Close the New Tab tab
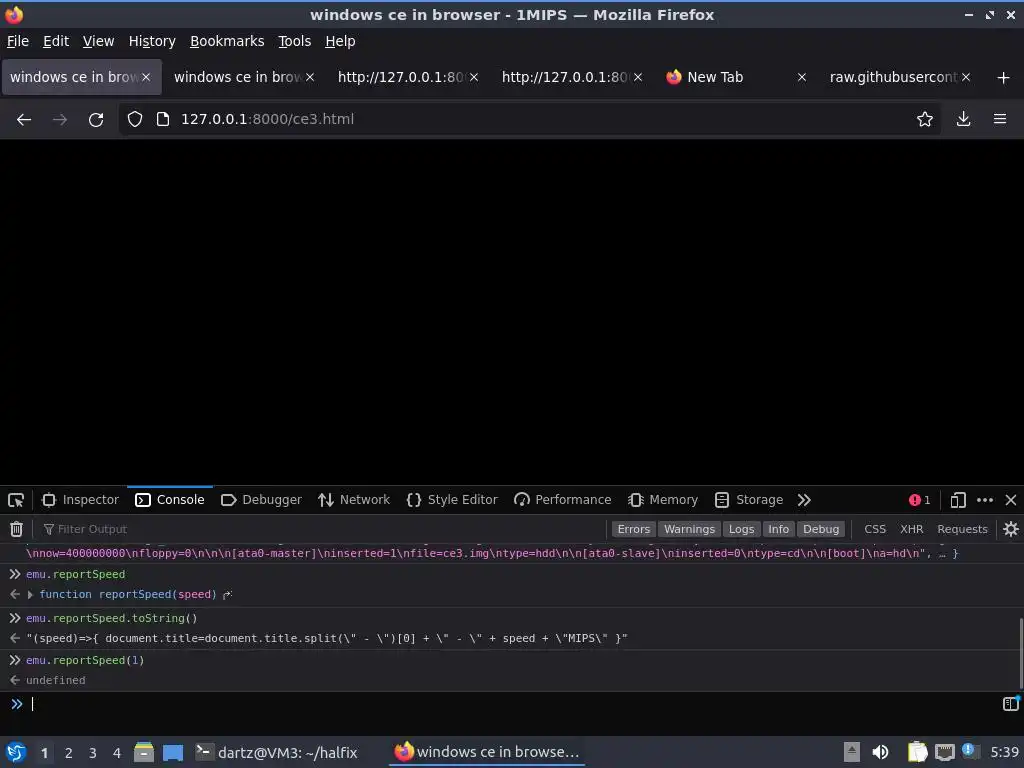 [x=802, y=78]
